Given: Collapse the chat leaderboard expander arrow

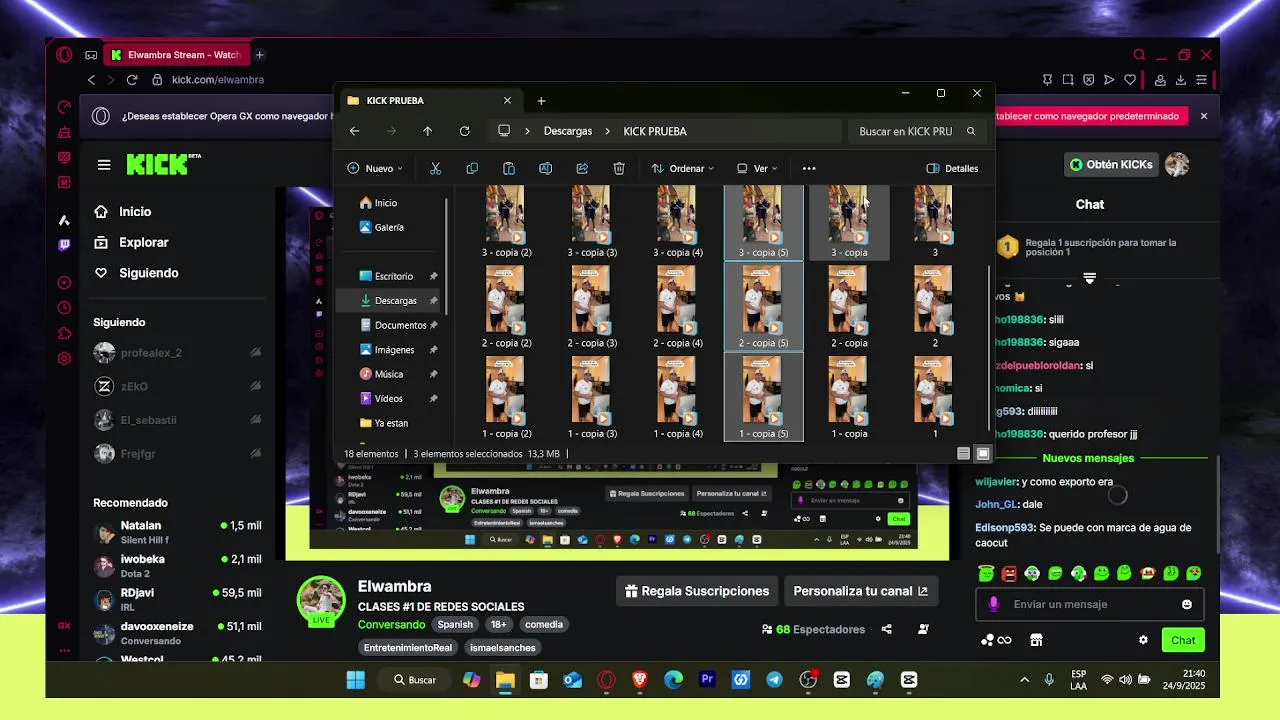Looking at the screenshot, I should pos(1090,278).
